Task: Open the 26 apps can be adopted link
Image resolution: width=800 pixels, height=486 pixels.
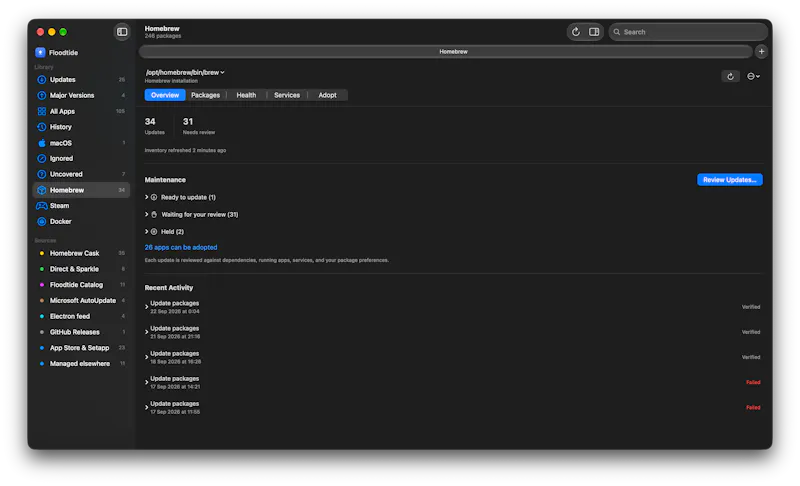Action: pyautogui.click(x=181, y=248)
